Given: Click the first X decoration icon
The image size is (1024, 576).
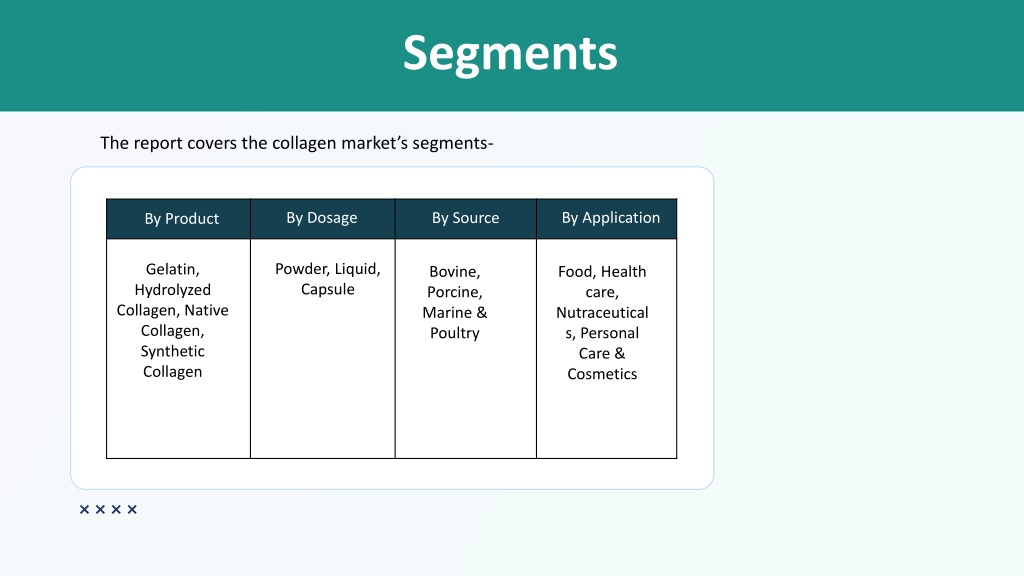Looking at the screenshot, I should pyautogui.click(x=84, y=509).
